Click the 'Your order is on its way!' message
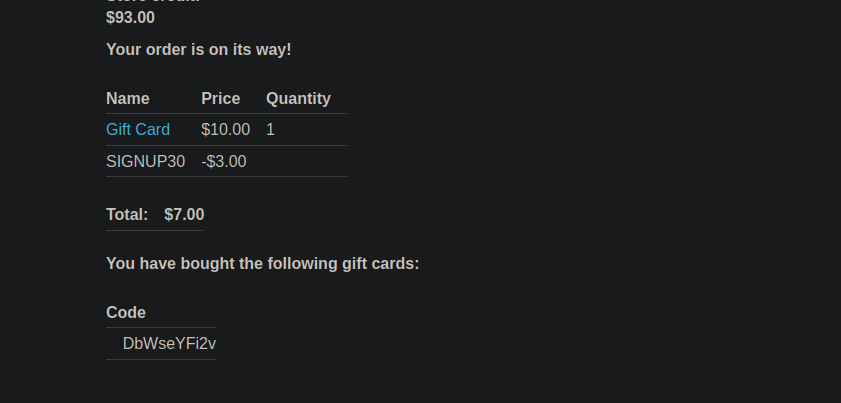The image size is (841, 403). tap(198, 49)
